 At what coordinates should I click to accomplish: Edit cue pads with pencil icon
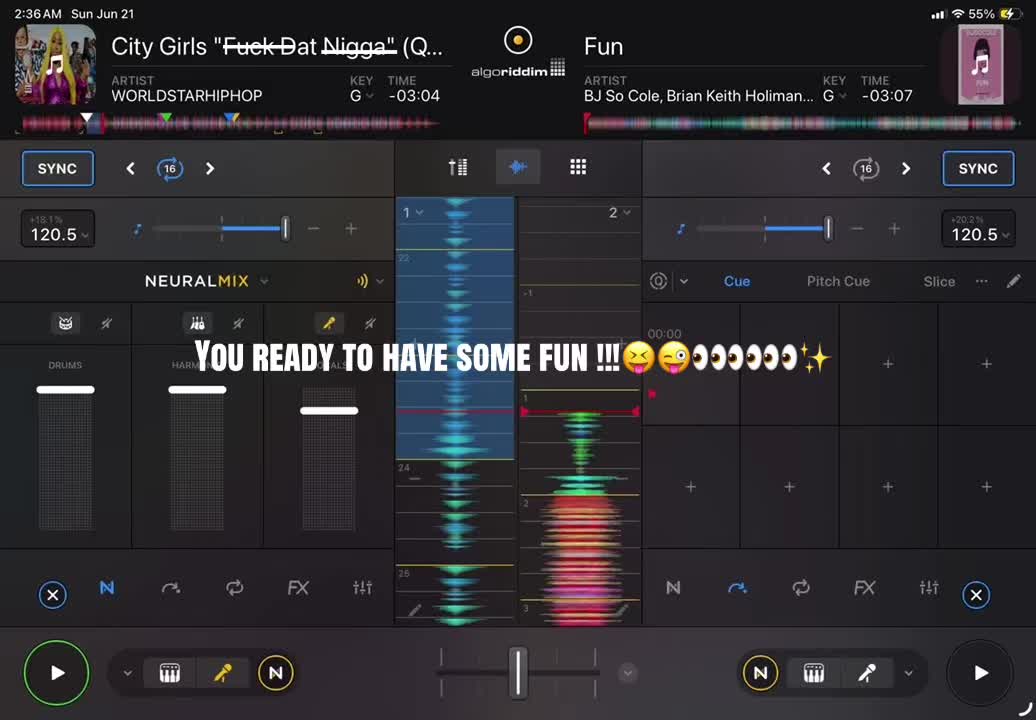pyautogui.click(x=1013, y=281)
